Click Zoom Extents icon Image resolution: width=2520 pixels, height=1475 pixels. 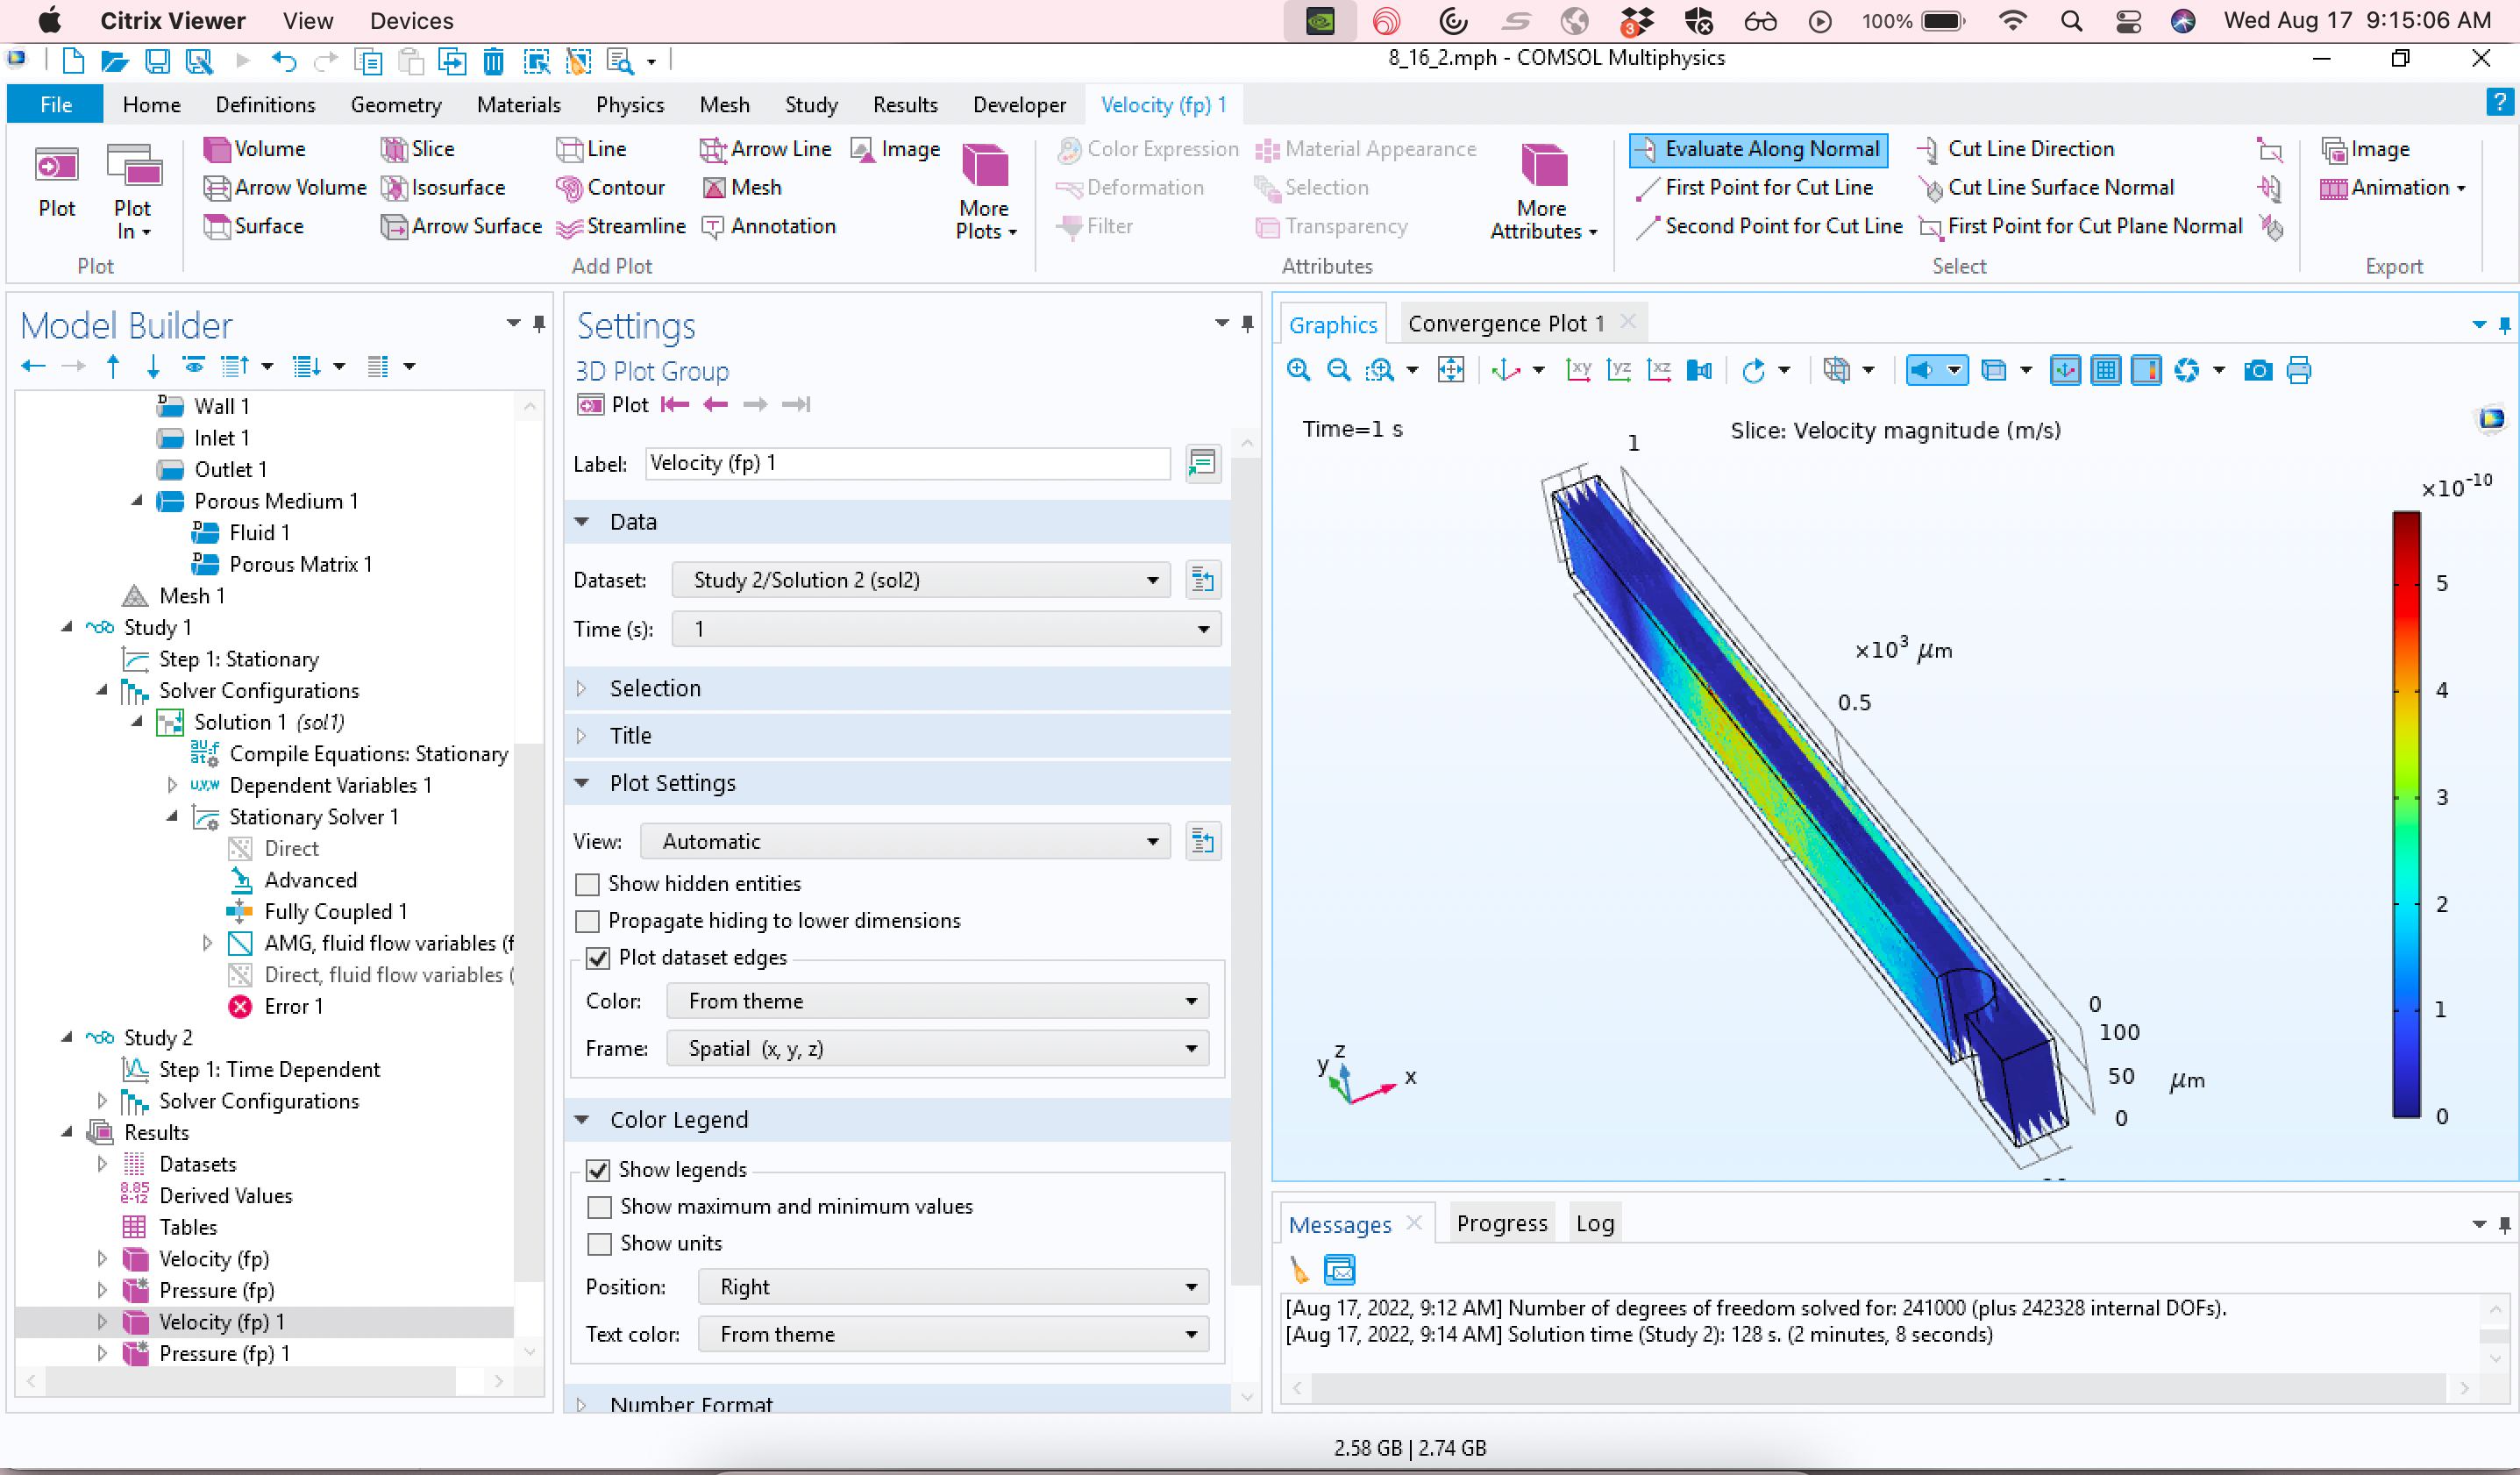(1451, 371)
